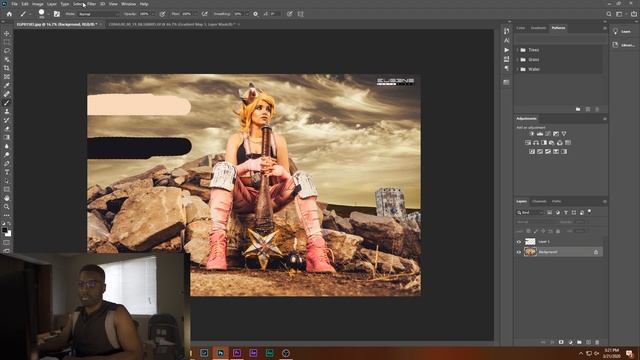This screenshot has height=360, width=640.
Task: Open Premiere Pro from the taskbar
Action: 237,353
